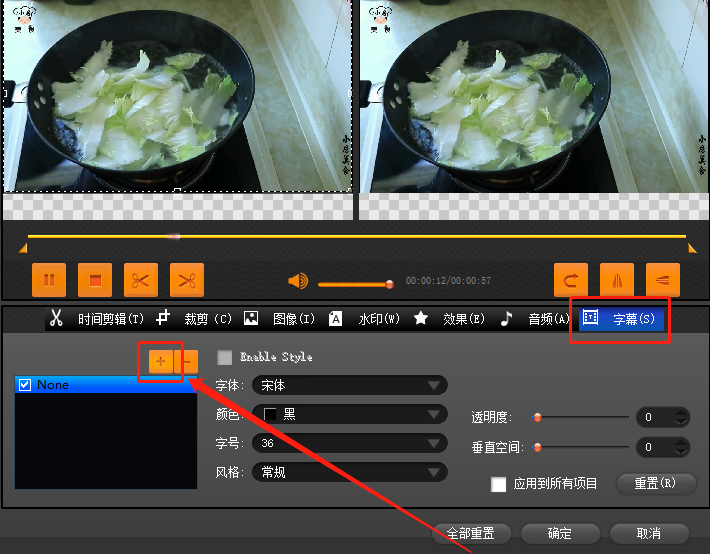Cancel with the 取消 button

point(649,534)
